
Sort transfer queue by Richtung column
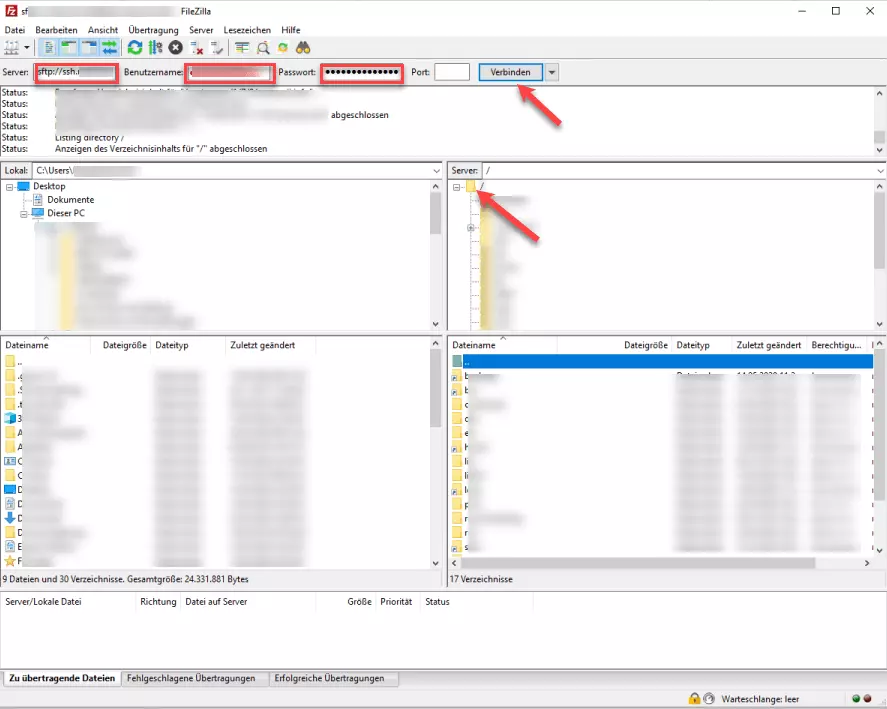[x=158, y=602]
